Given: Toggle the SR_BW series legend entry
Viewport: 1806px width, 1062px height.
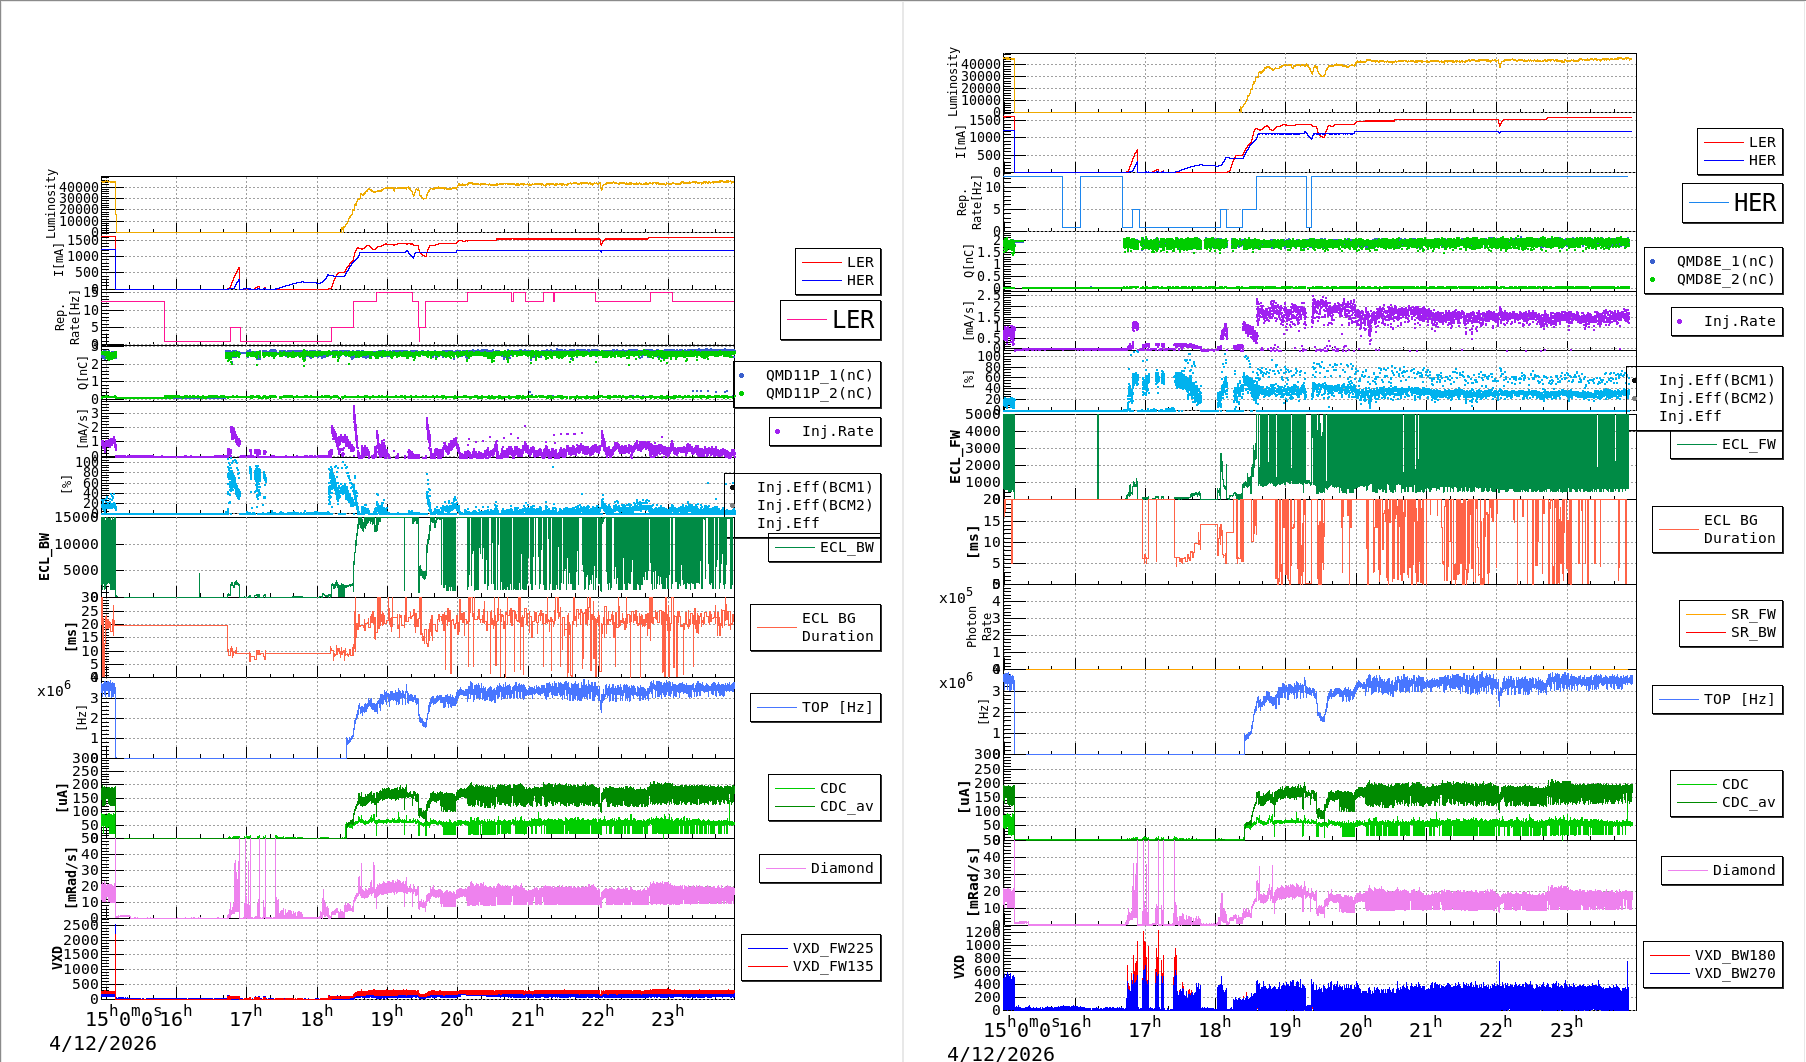Looking at the screenshot, I should pyautogui.click(x=1752, y=632).
